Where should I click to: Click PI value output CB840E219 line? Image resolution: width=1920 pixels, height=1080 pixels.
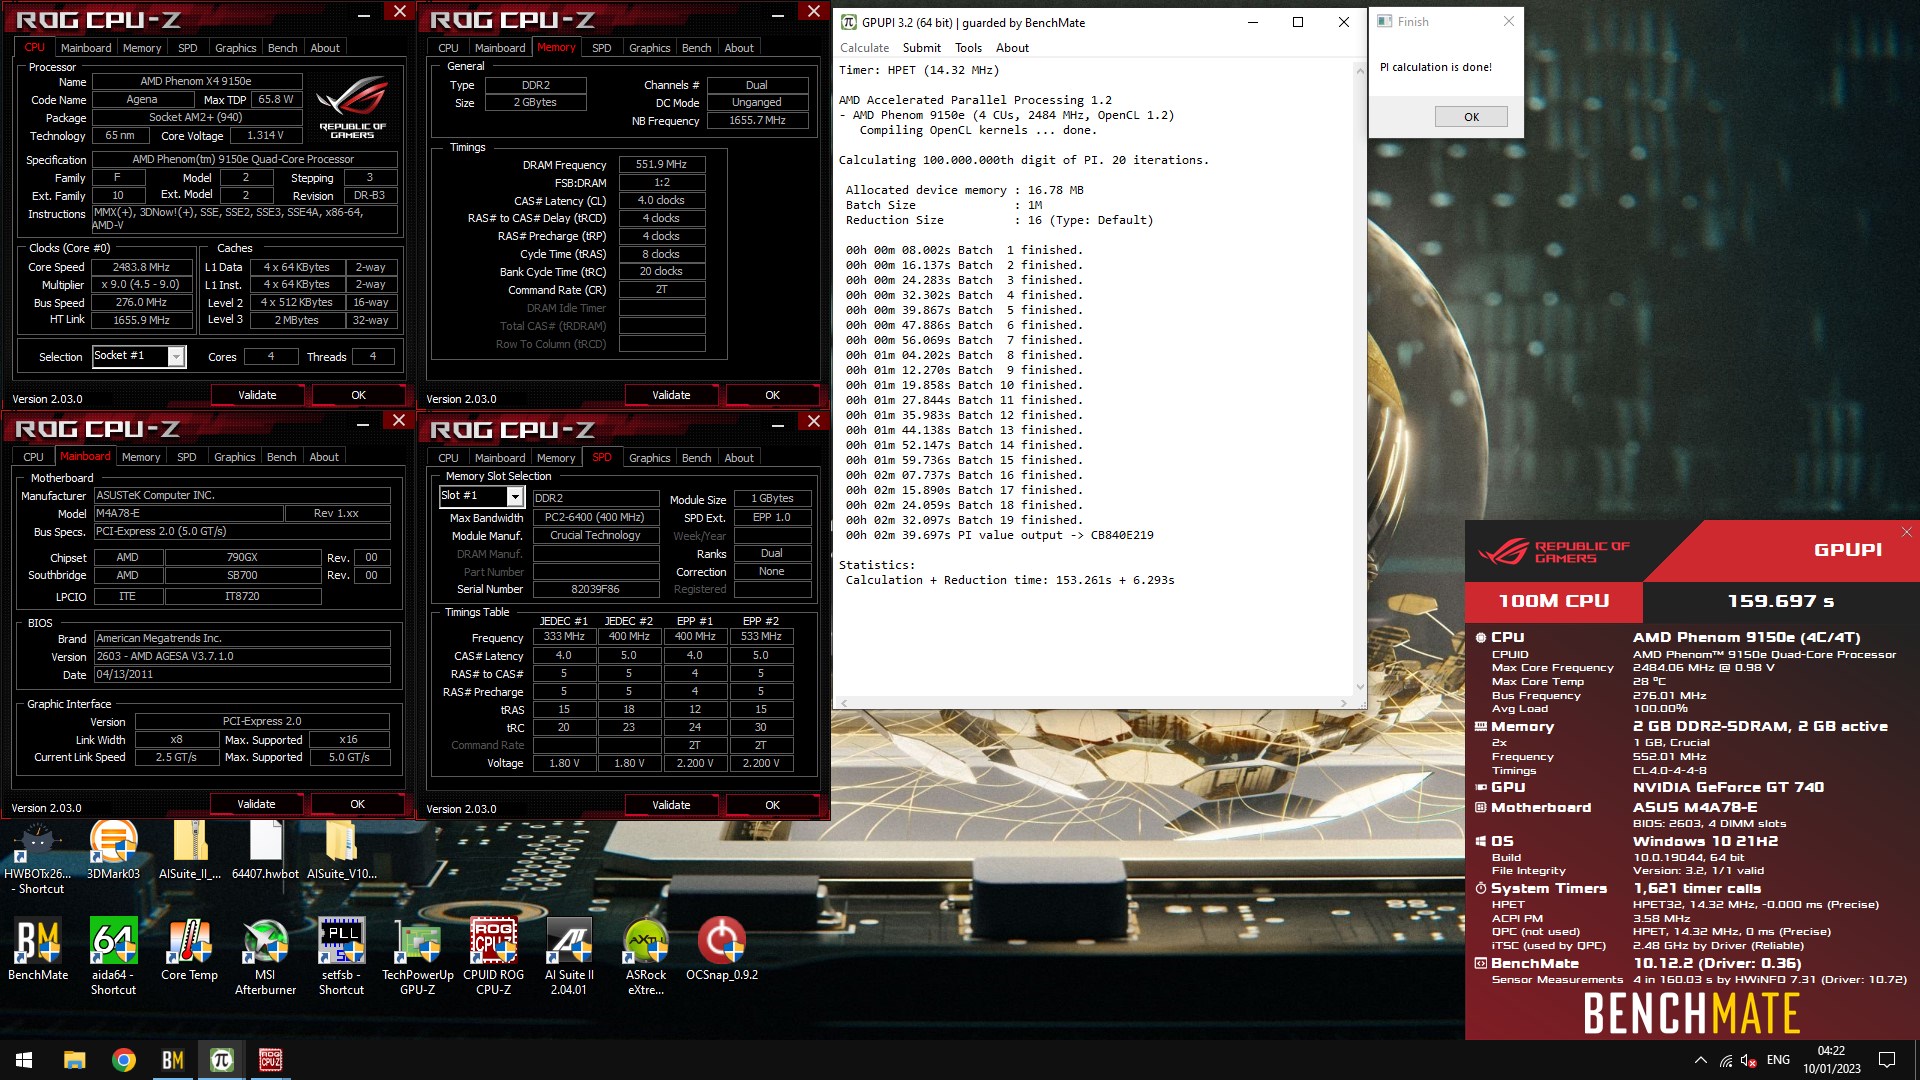tap(999, 535)
